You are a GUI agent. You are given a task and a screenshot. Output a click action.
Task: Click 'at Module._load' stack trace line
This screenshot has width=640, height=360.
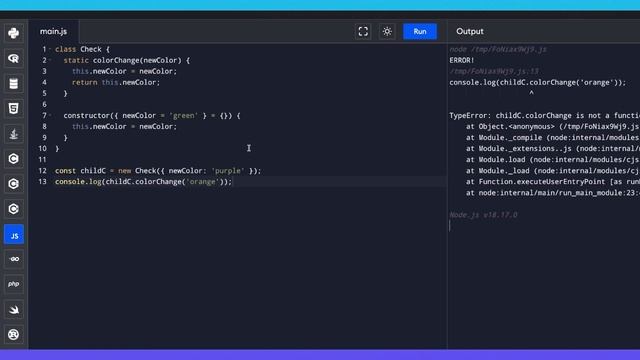click(x=553, y=171)
